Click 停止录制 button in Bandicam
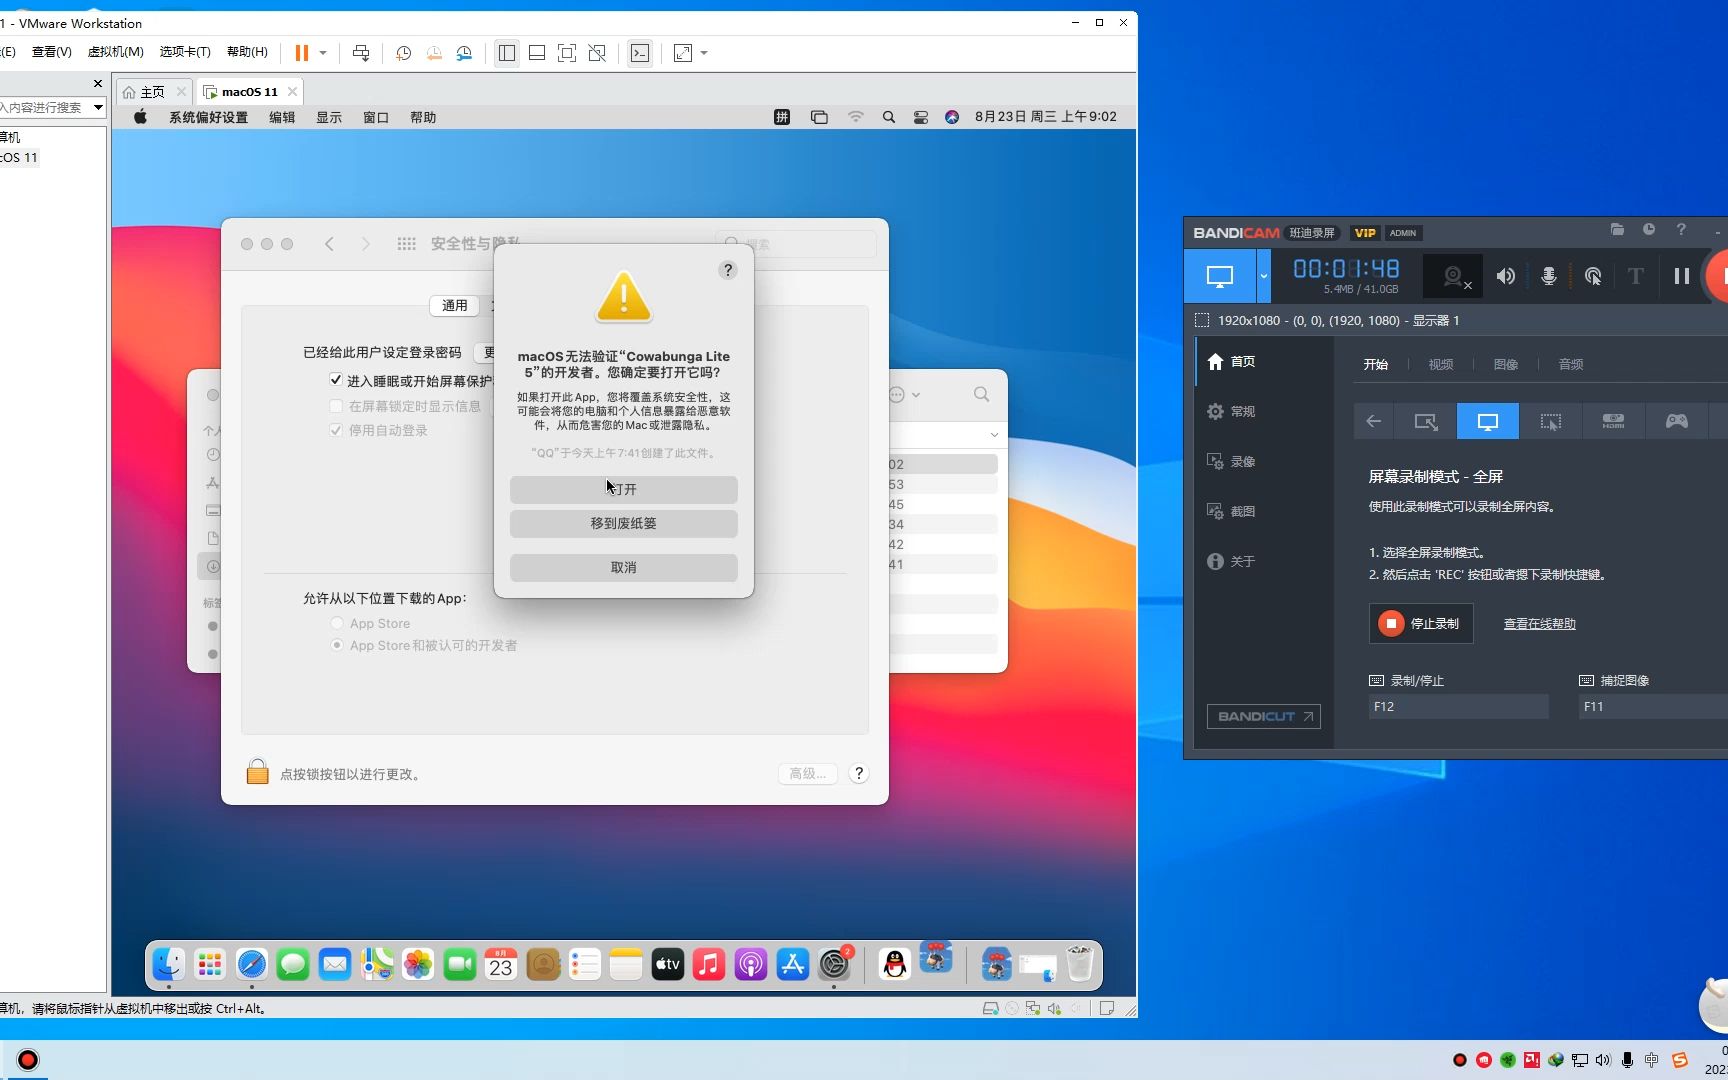This screenshot has height=1080, width=1728. [1420, 623]
